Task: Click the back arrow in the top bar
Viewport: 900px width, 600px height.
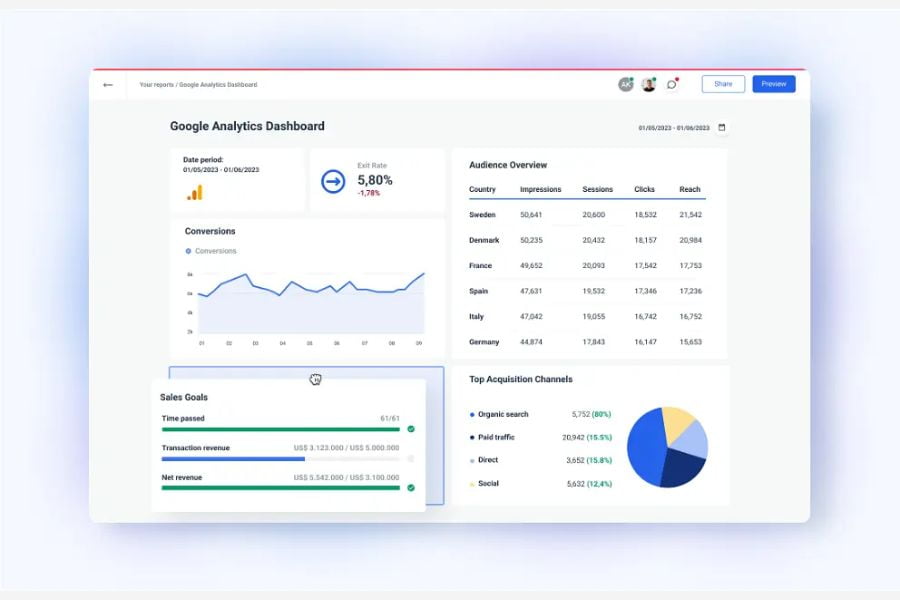Action: tap(108, 85)
